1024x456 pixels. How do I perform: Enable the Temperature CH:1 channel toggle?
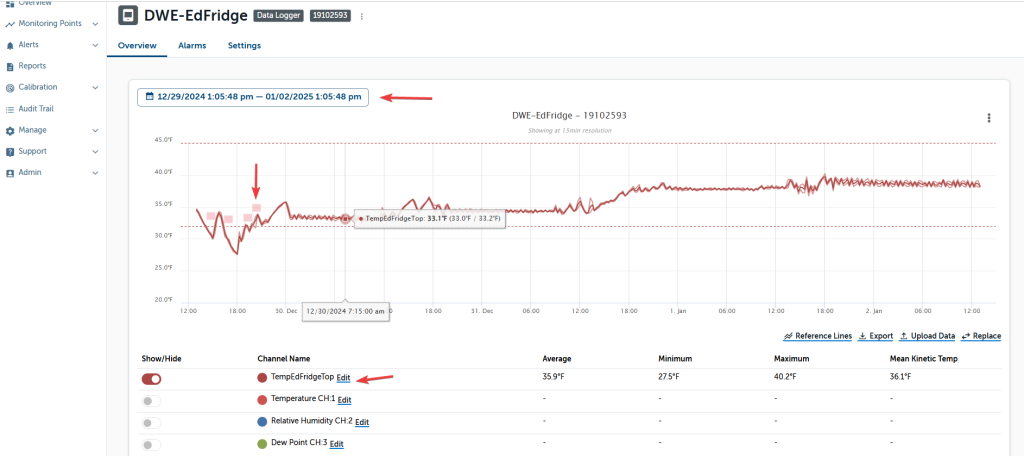(152, 400)
